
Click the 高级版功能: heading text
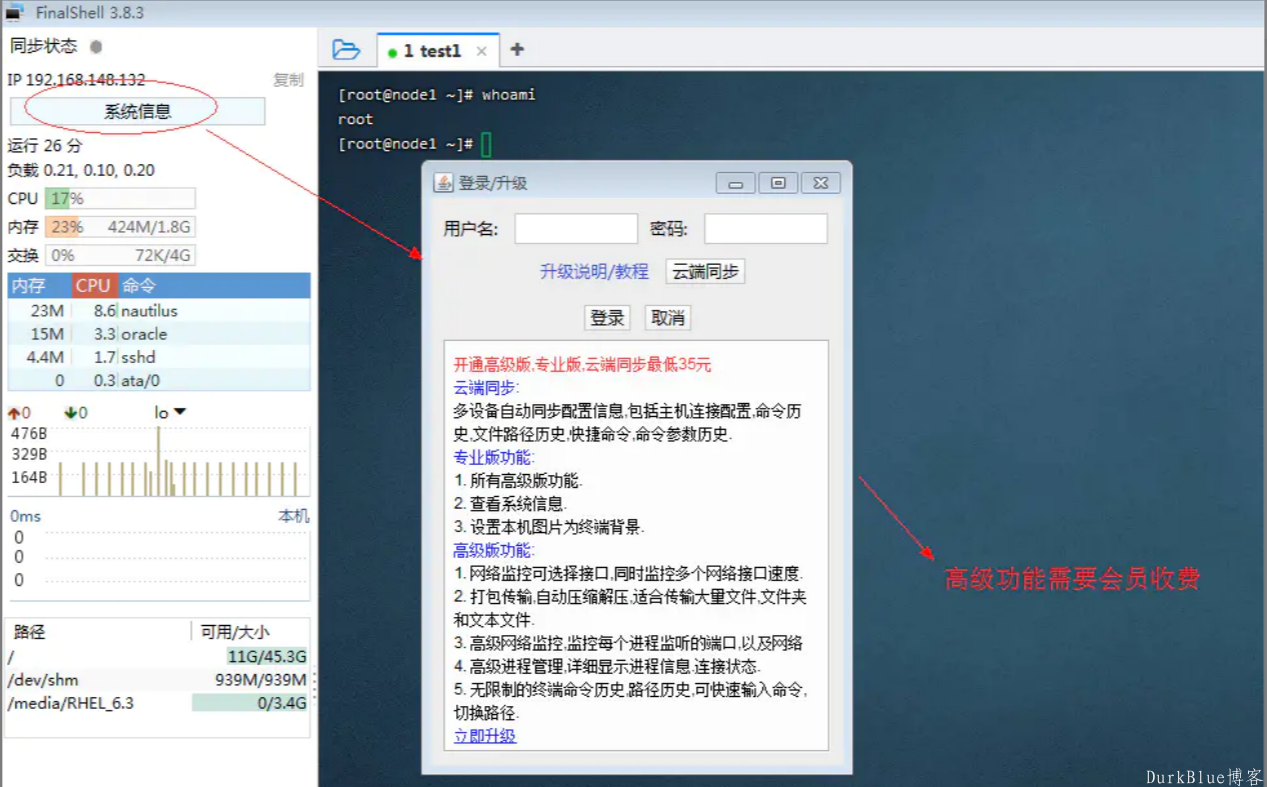tap(494, 550)
